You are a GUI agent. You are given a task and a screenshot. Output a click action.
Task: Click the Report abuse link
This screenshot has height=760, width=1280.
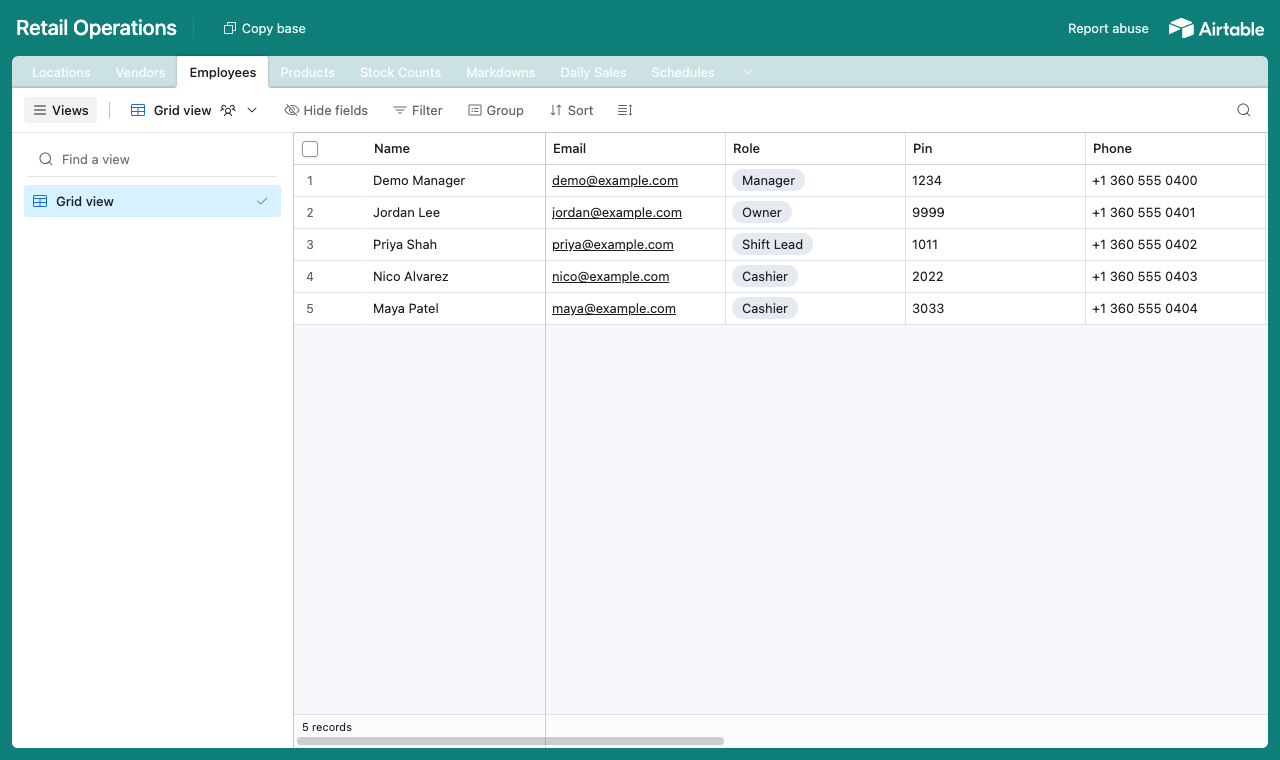pyautogui.click(x=1108, y=28)
